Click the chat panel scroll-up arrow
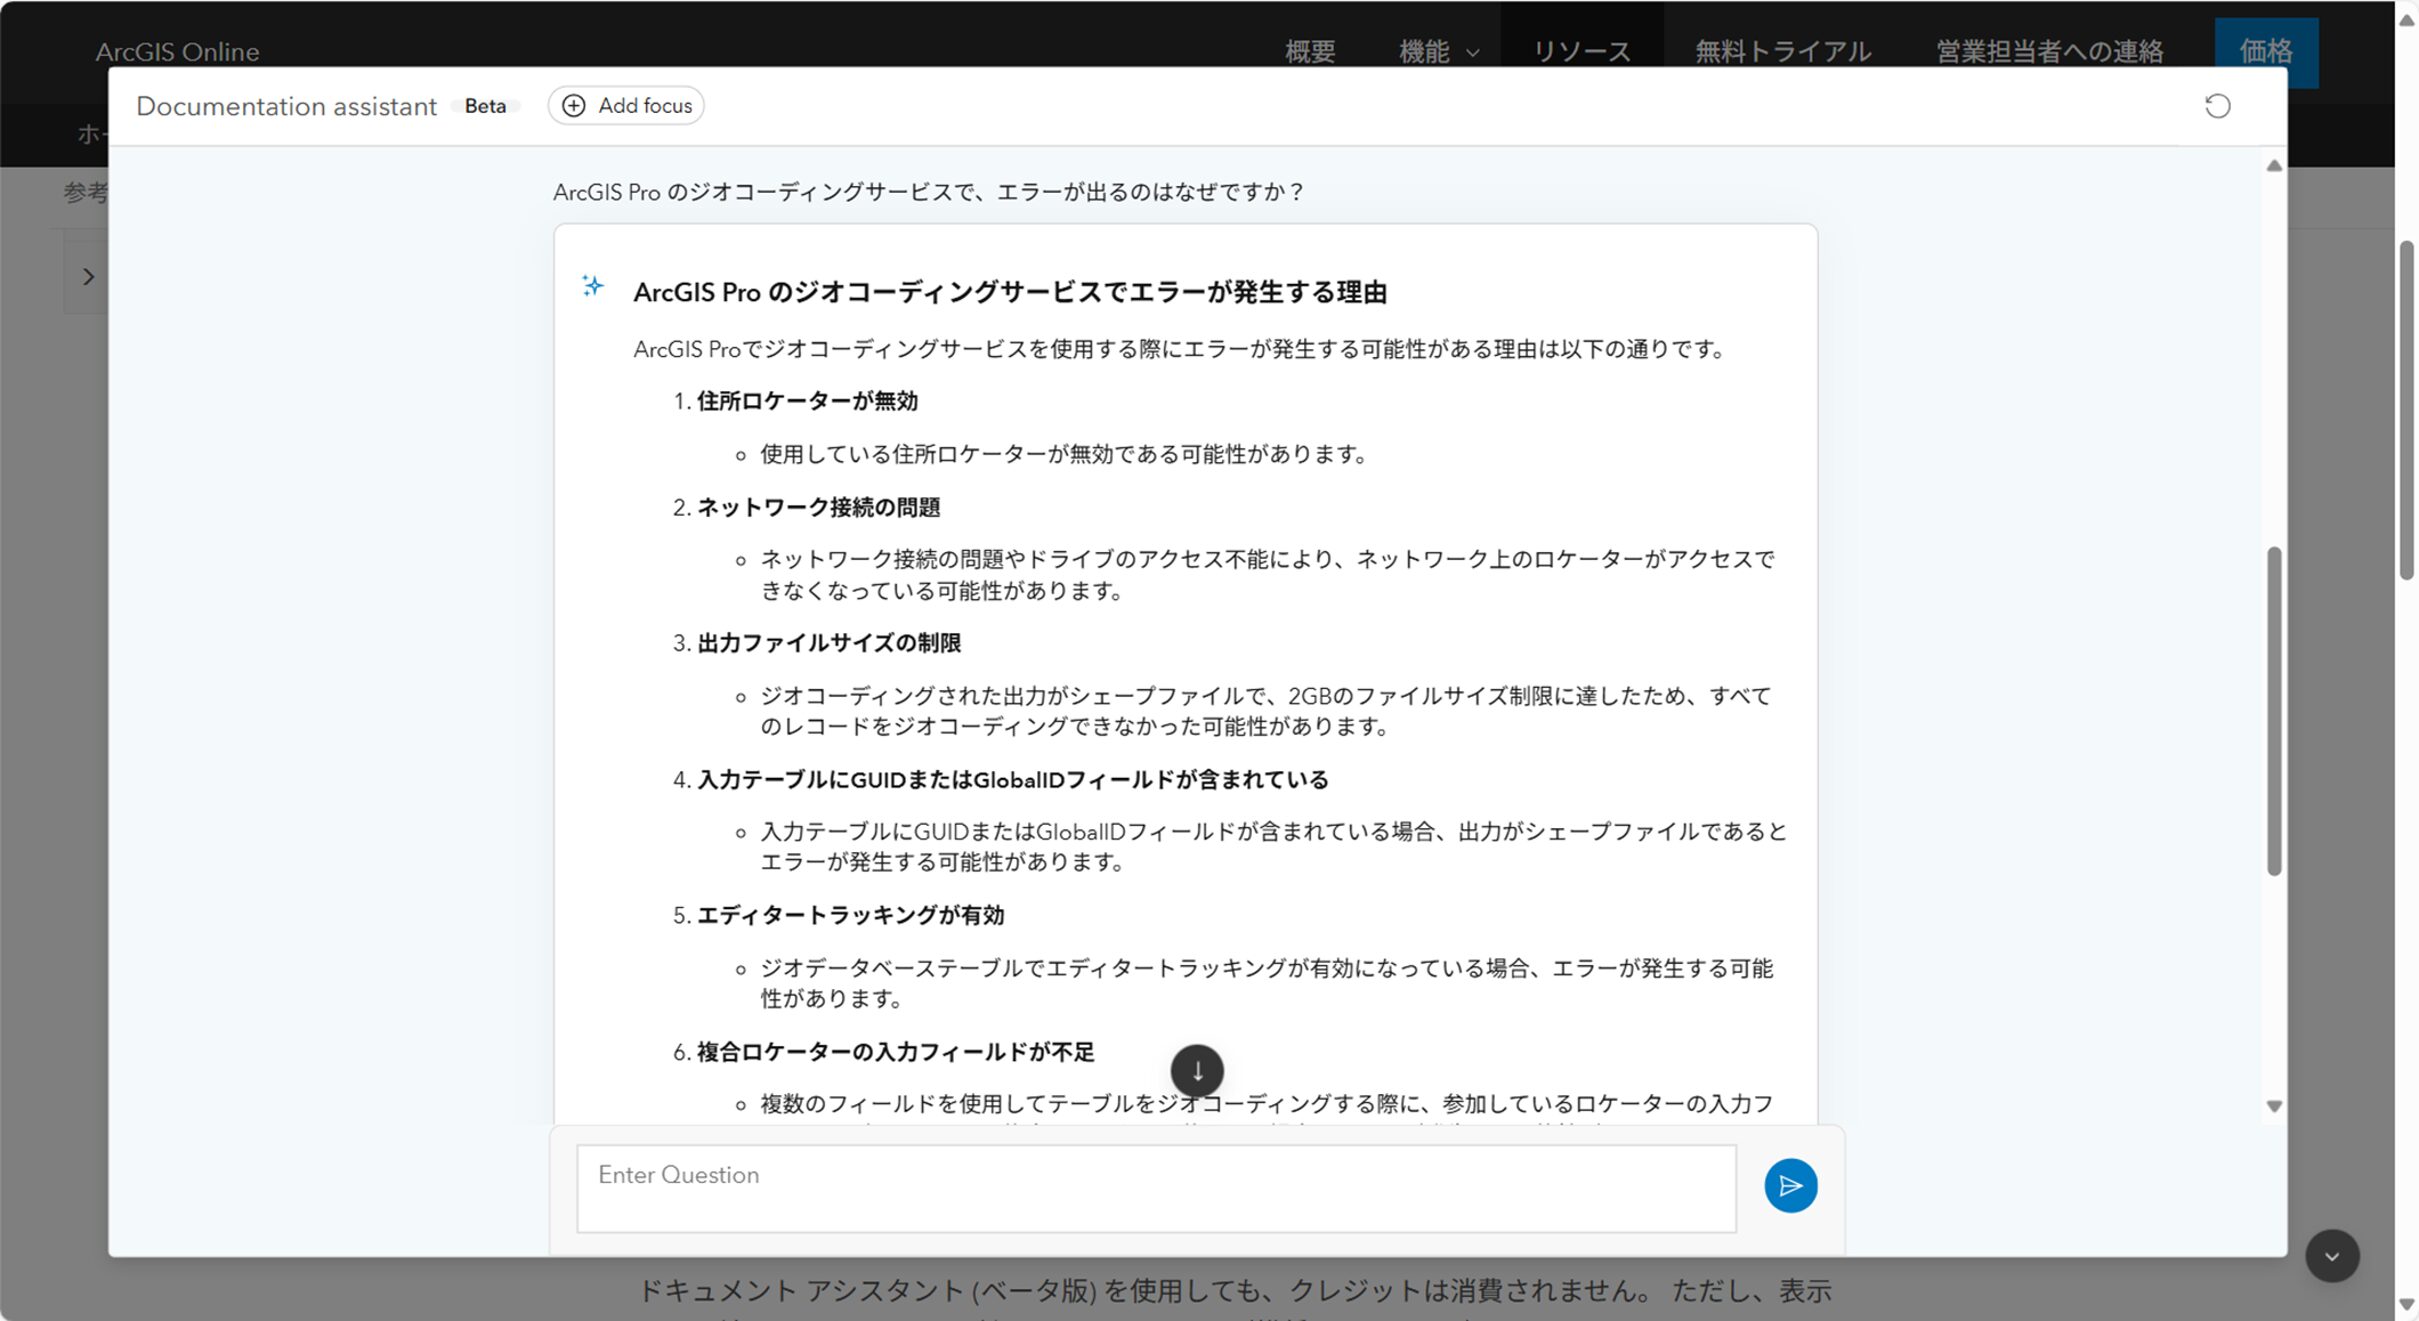Viewport: 2419px width, 1321px height. coord(2274,166)
